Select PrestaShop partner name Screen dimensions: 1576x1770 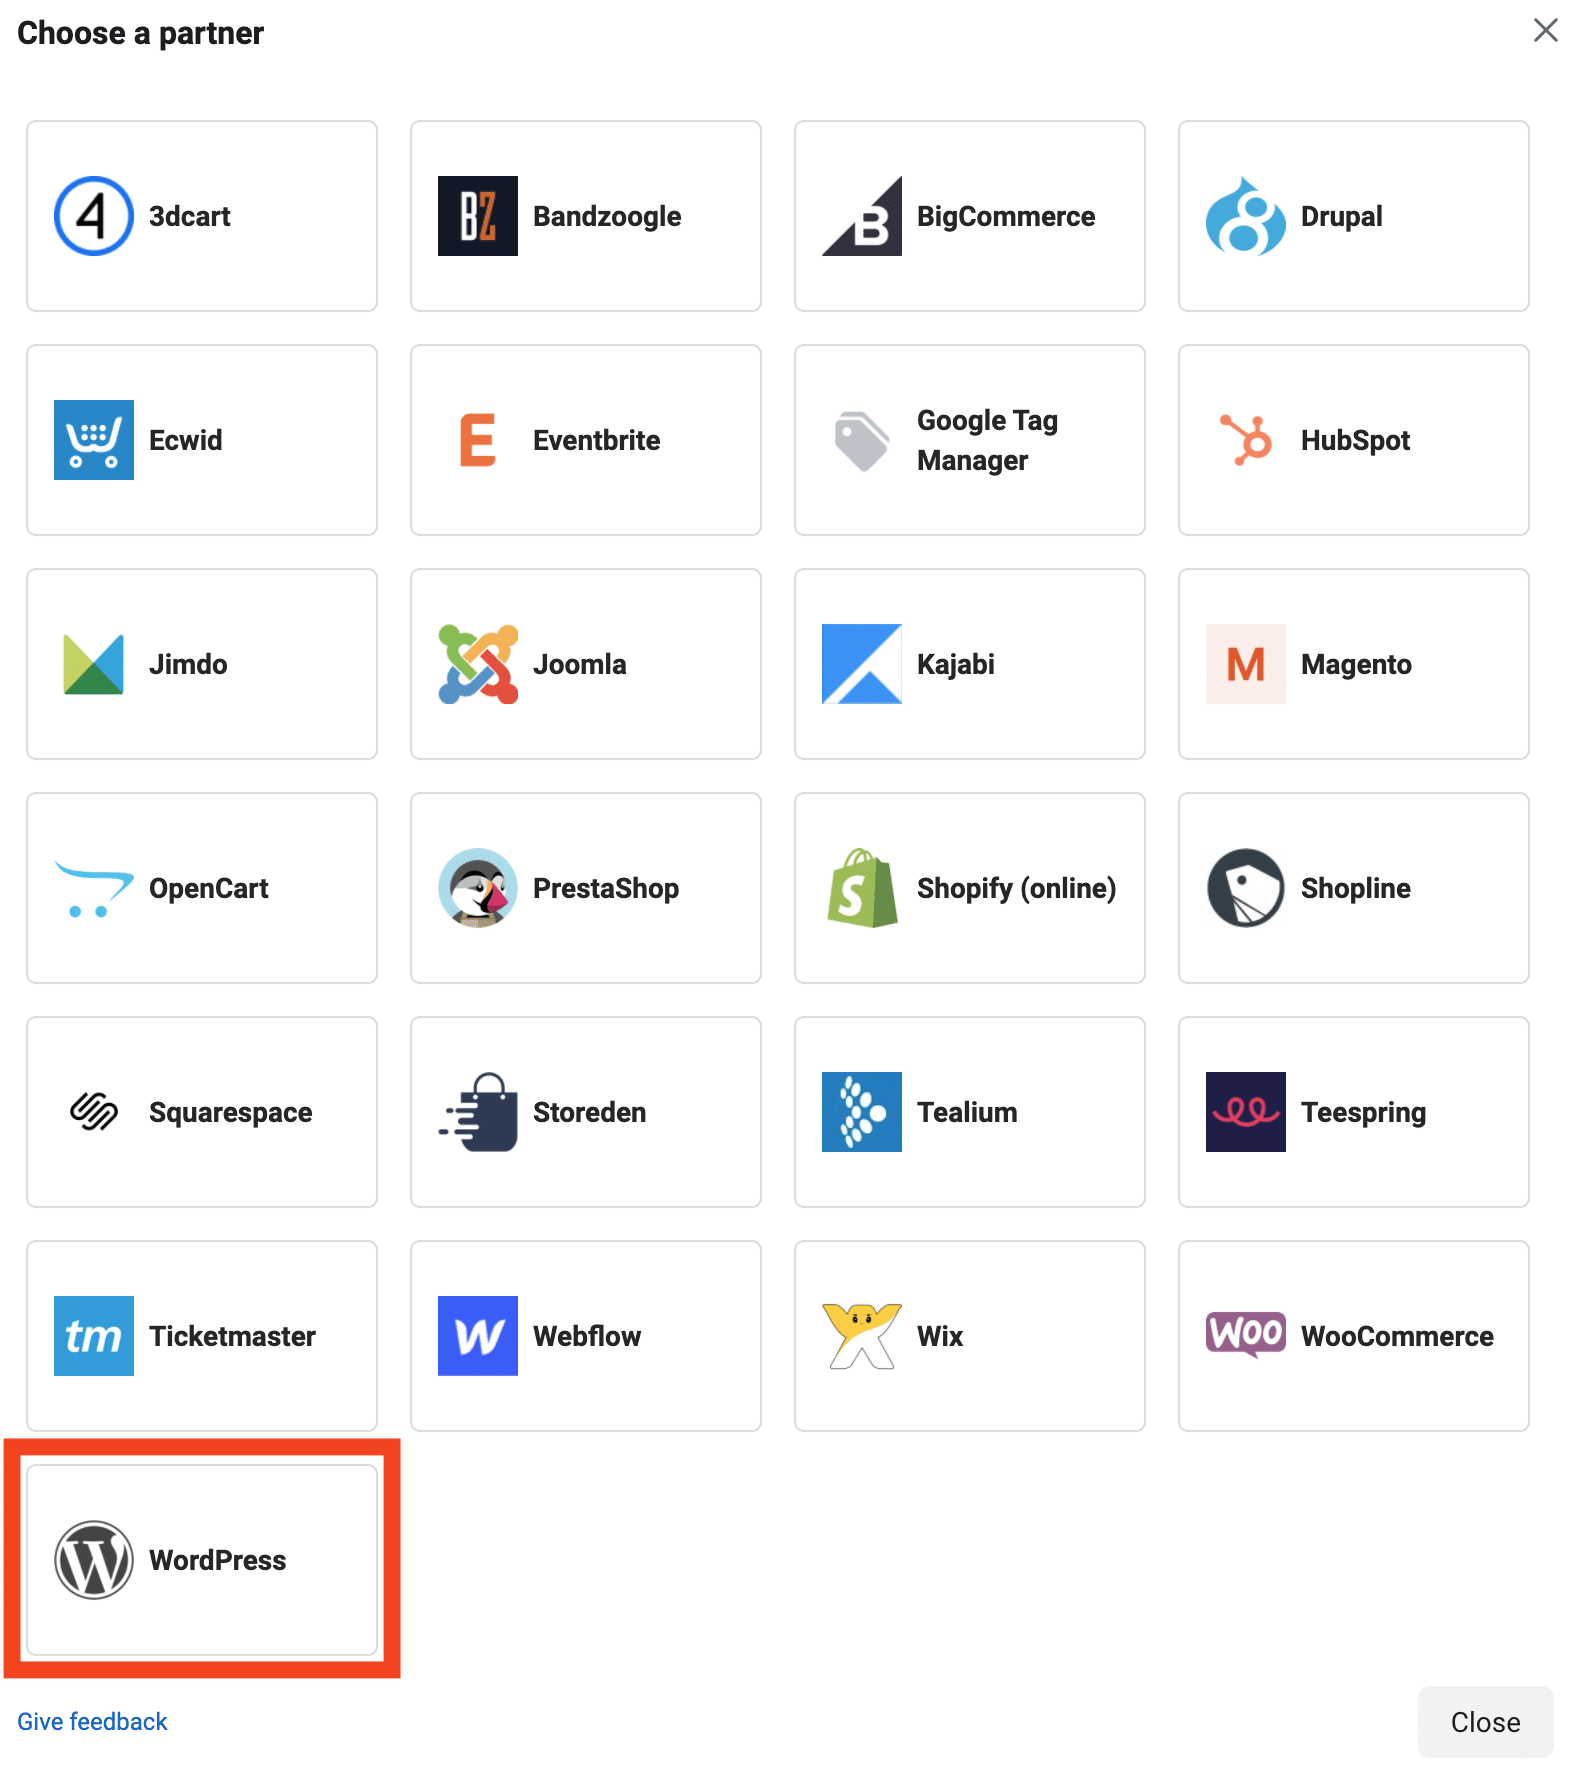(606, 888)
